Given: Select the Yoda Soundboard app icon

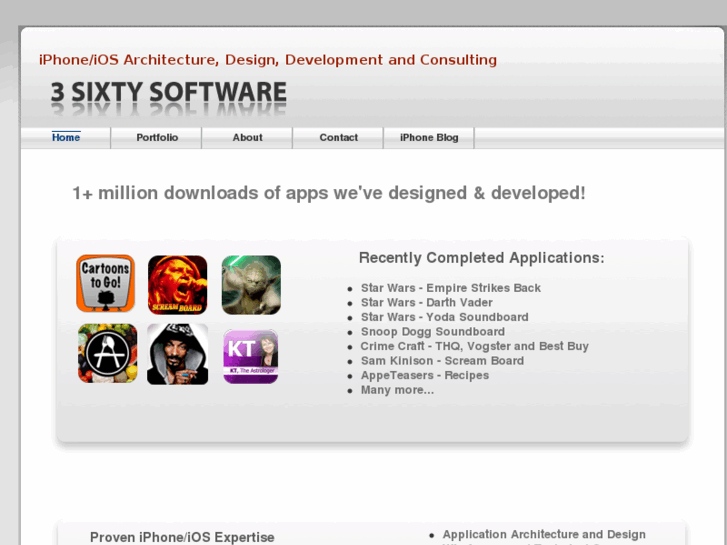Looking at the screenshot, I should 251,285.
